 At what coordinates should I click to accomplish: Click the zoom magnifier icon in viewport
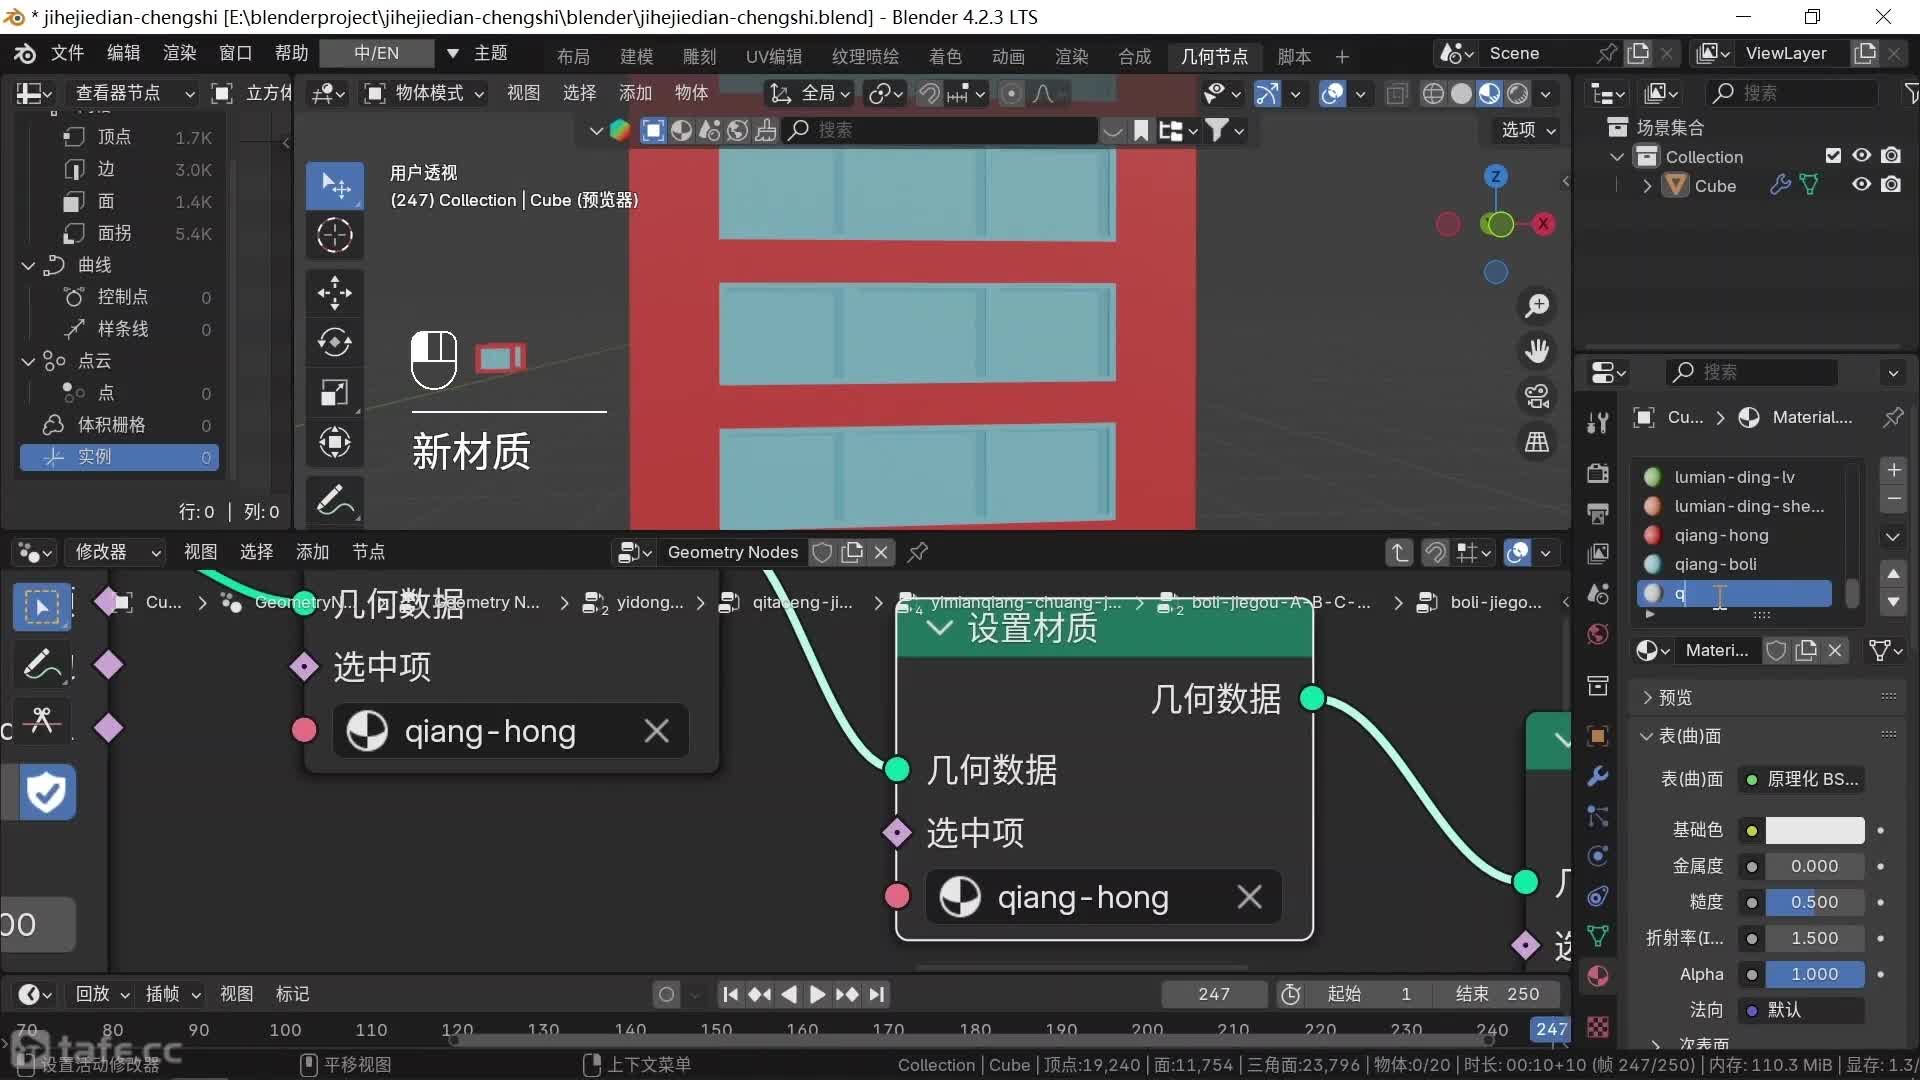click(1536, 305)
